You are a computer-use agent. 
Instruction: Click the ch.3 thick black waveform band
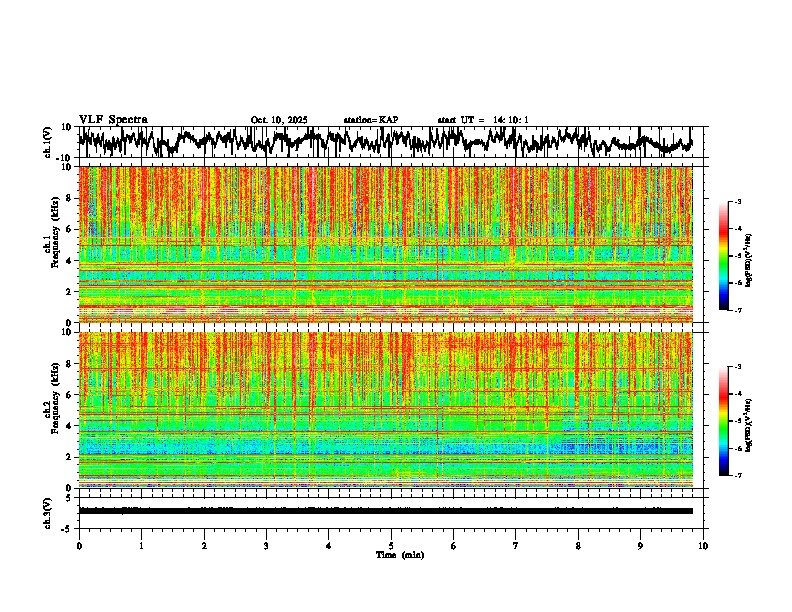click(x=386, y=511)
